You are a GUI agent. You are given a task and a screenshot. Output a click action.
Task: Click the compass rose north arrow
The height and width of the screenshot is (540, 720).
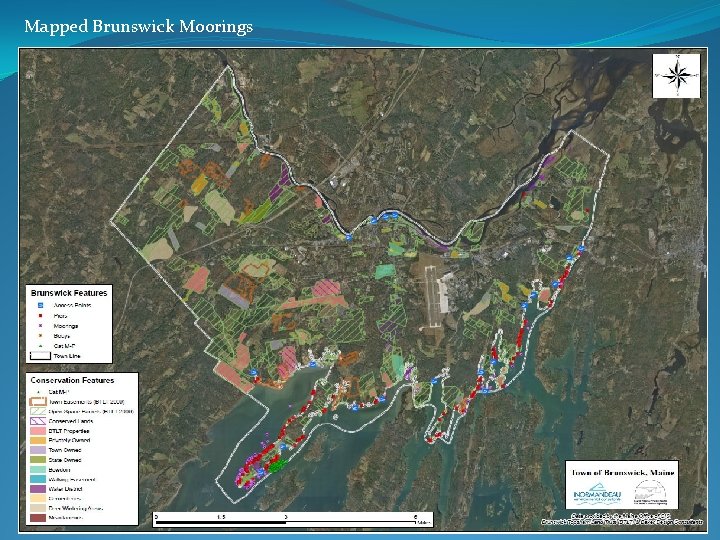(x=676, y=75)
